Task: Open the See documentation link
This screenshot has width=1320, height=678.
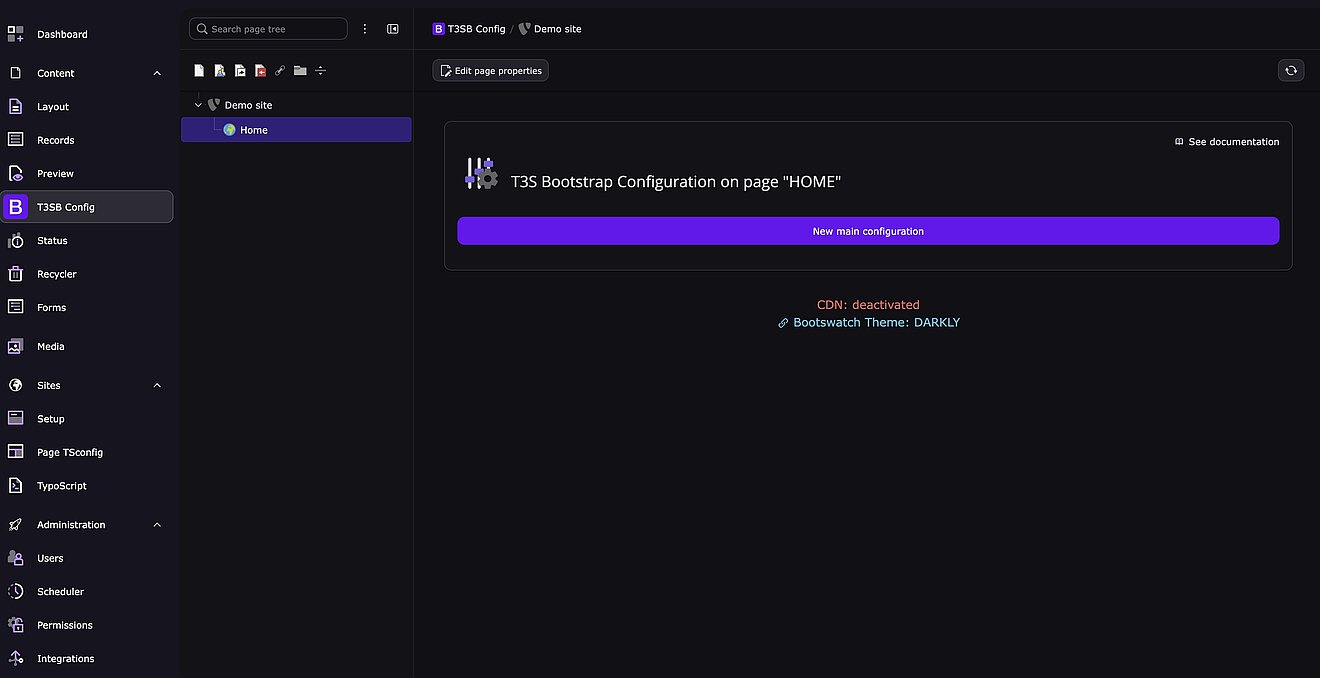Action: (x=1227, y=142)
